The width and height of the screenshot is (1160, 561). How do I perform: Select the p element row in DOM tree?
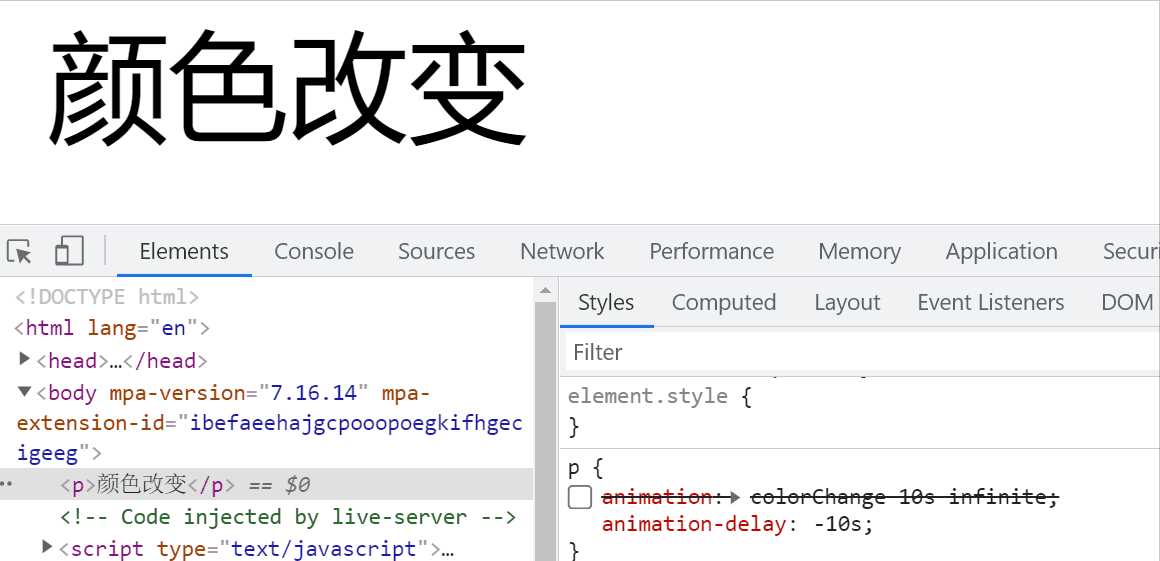coord(266,485)
